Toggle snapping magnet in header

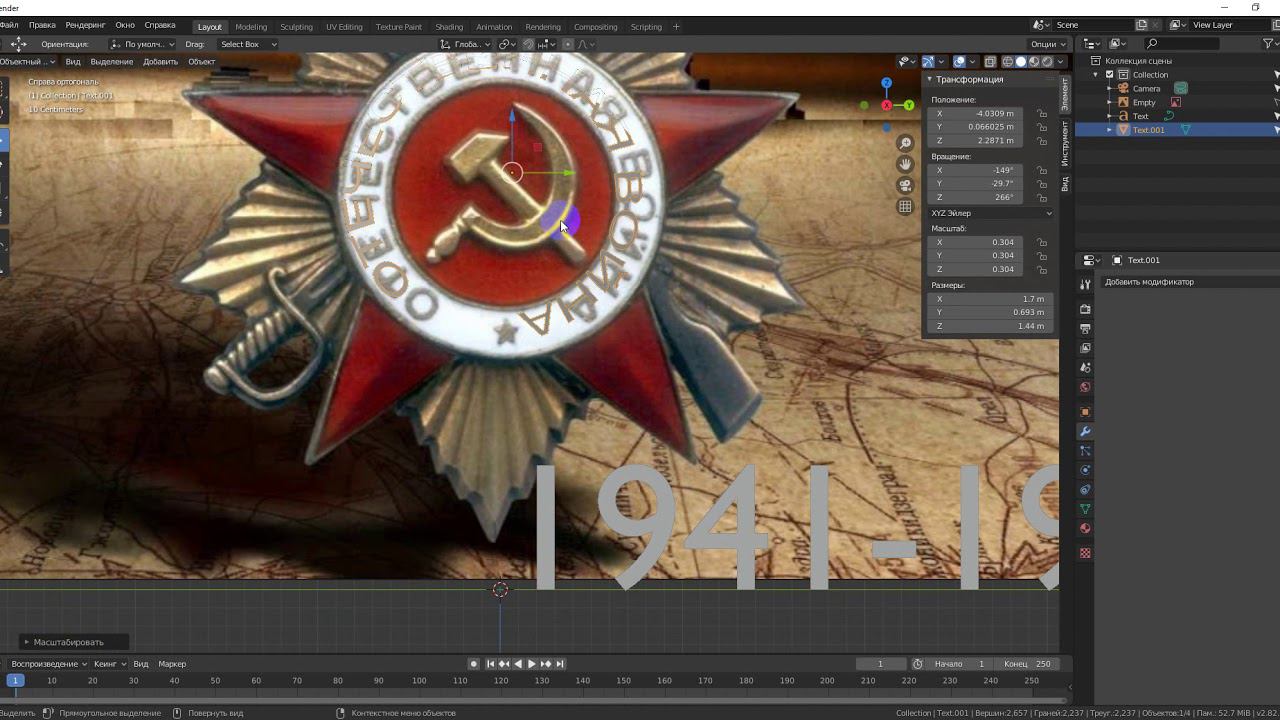528,44
